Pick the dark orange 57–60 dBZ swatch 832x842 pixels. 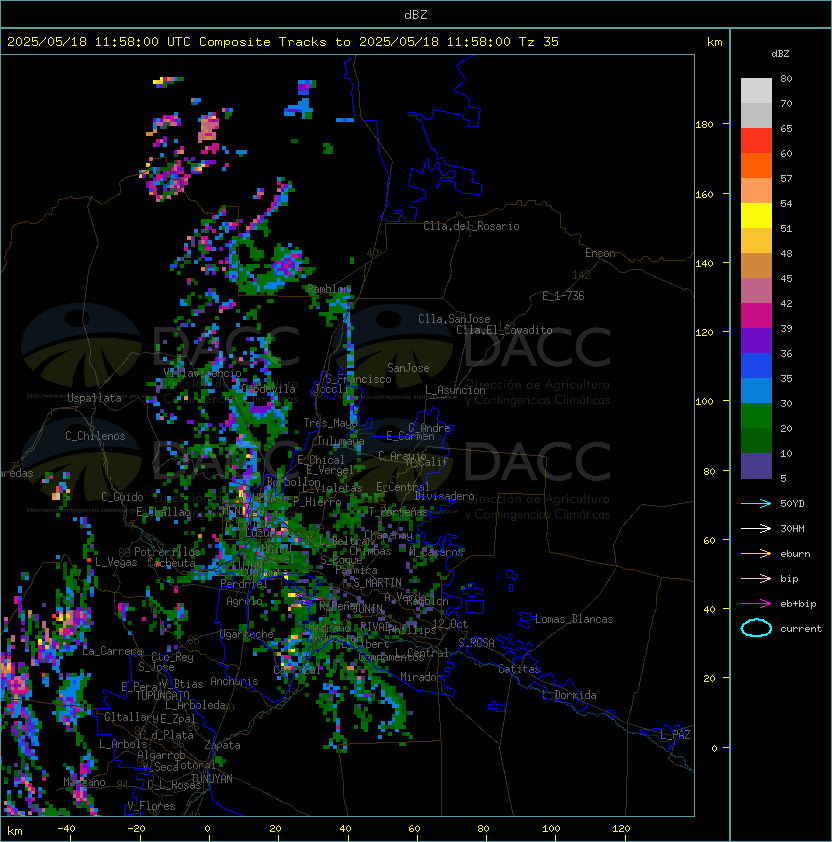tap(756, 165)
